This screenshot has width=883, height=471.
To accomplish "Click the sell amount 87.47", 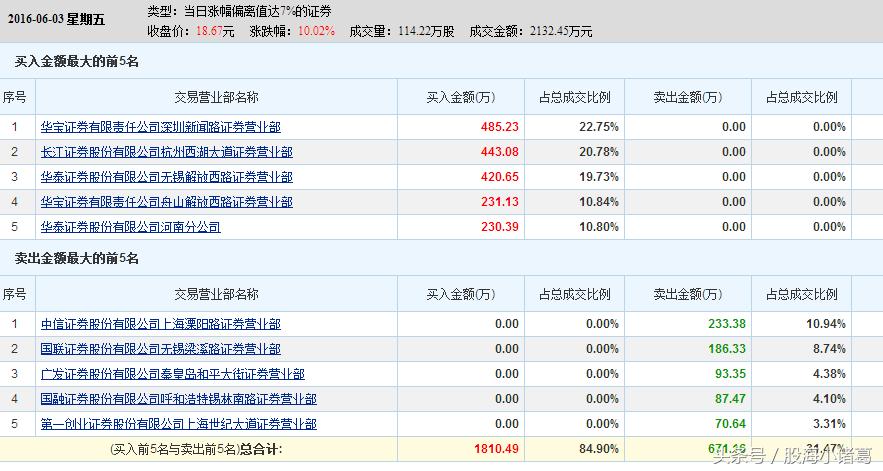I will pos(730,399).
